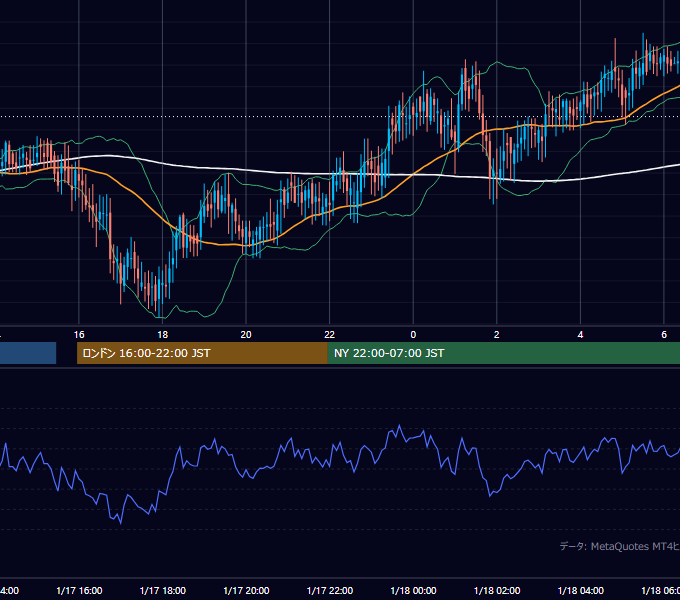Click hour label 18 under price chart
The width and height of the screenshot is (680, 600).
[162, 335]
